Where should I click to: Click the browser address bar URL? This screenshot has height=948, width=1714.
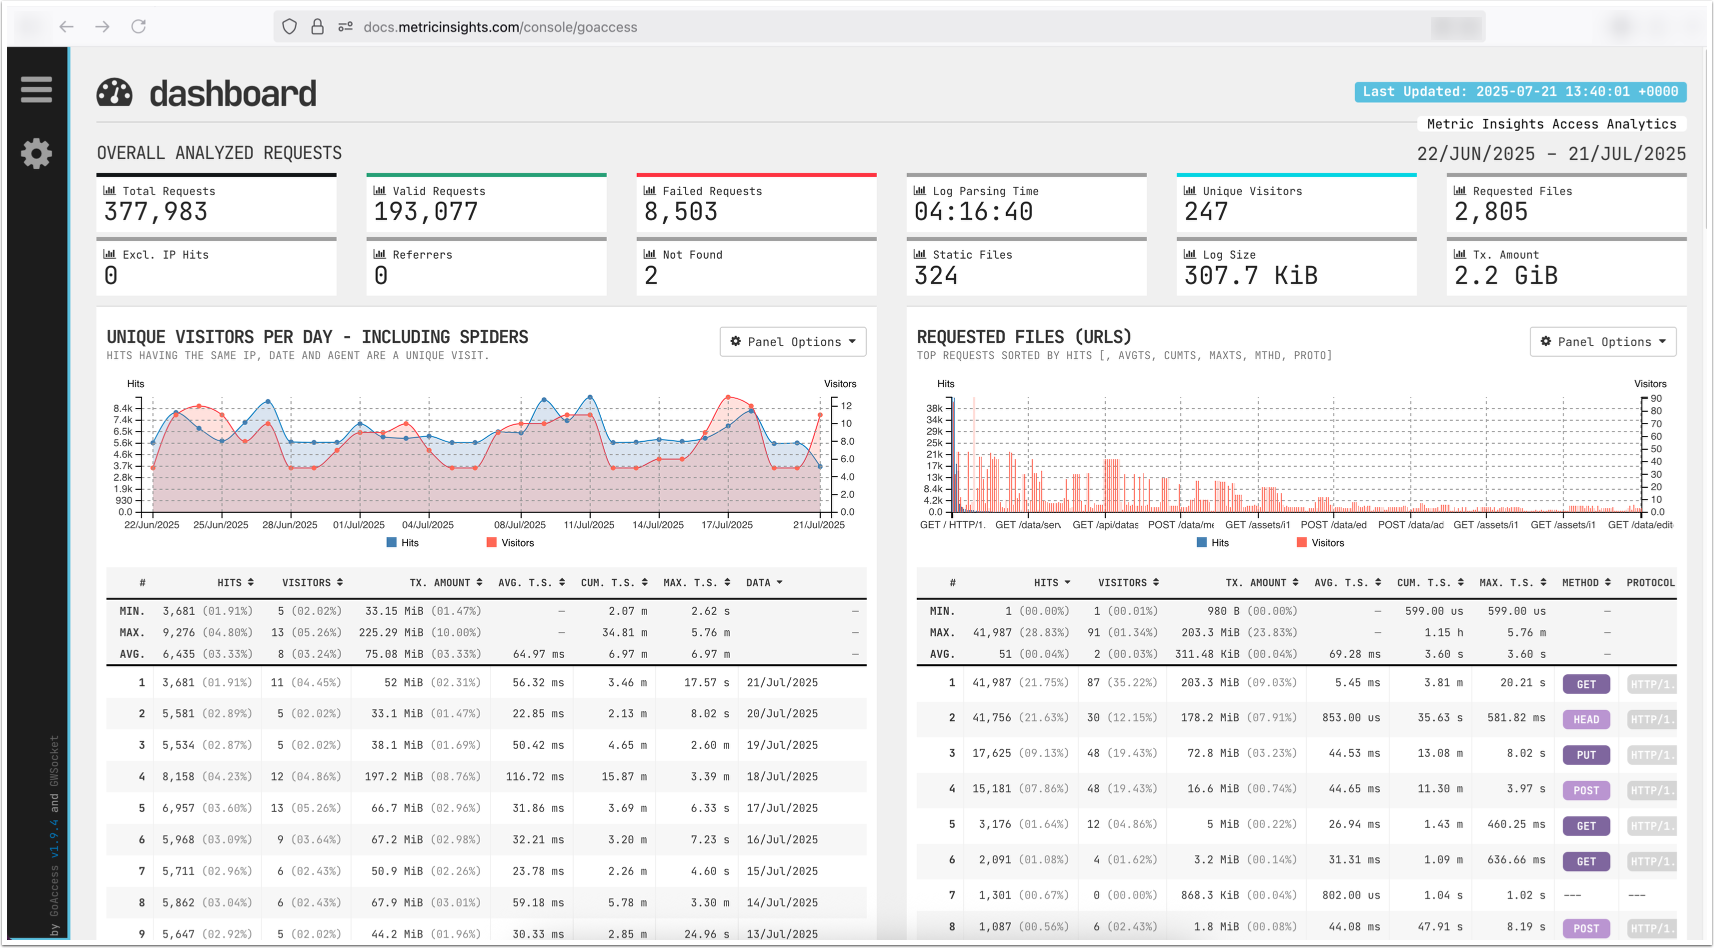click(x=500, y=27)
